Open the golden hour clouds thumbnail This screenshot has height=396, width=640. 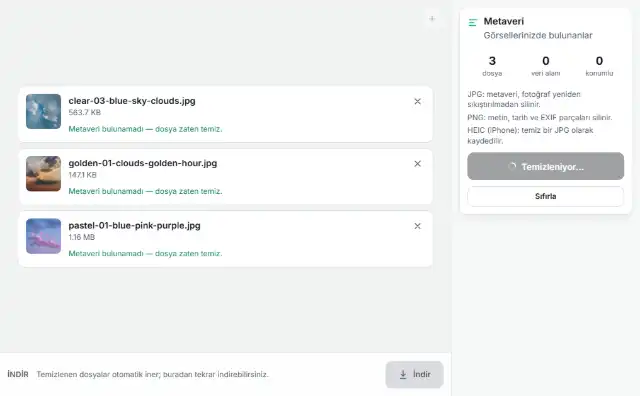point(43,174)
